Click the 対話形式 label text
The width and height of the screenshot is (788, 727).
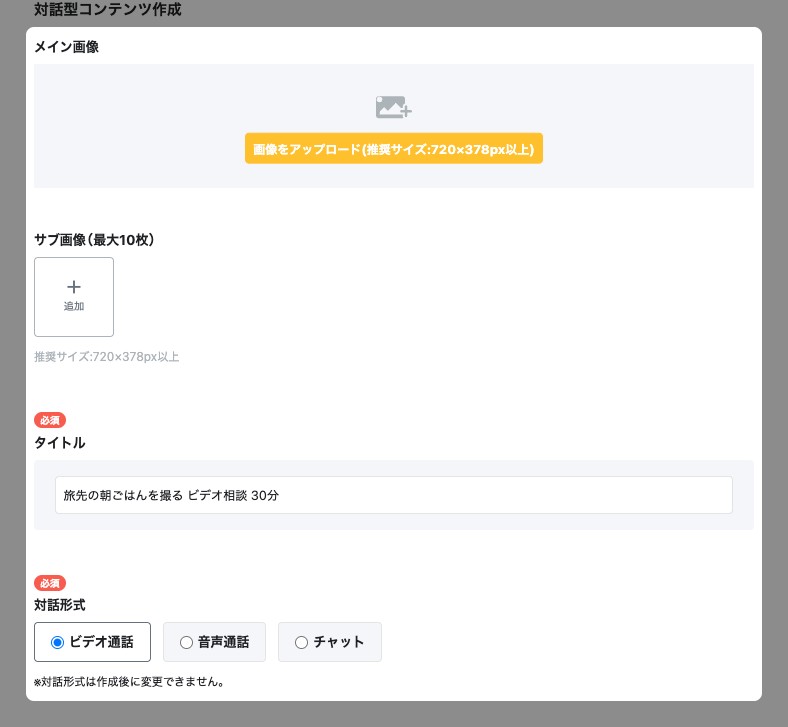pyautogui.click(x=60, y=605)
